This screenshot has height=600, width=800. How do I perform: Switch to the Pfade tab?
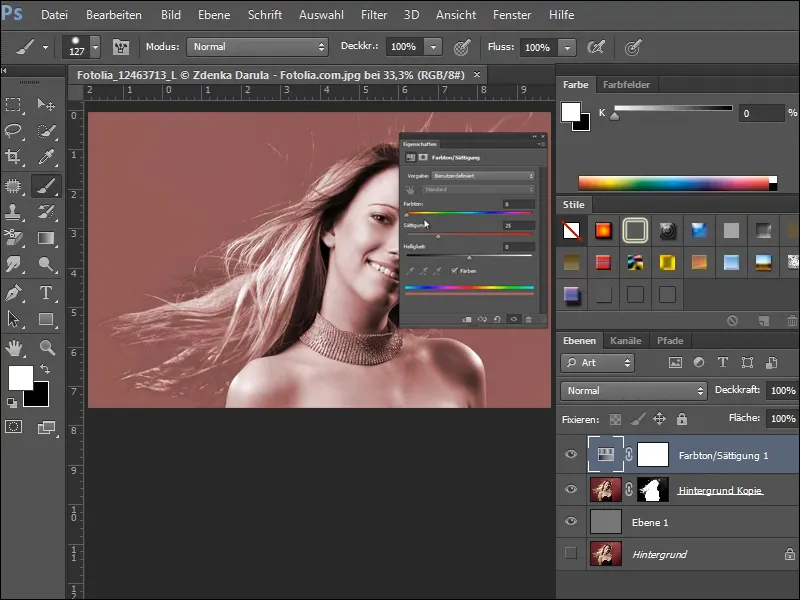tap(670, 340)
